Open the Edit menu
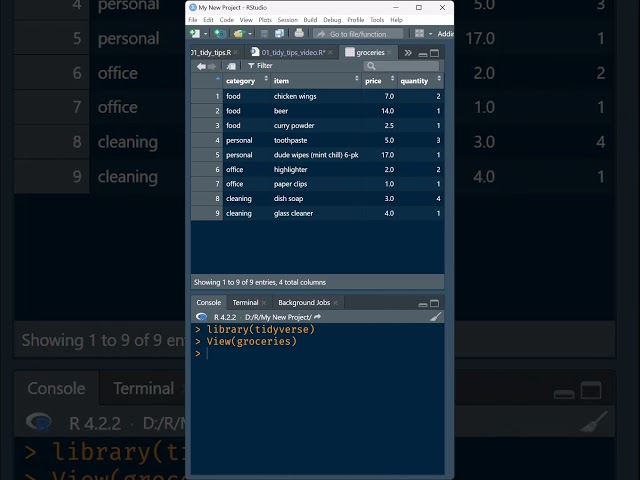Screen dimensions: 640x480 click(x=208, y=20)
